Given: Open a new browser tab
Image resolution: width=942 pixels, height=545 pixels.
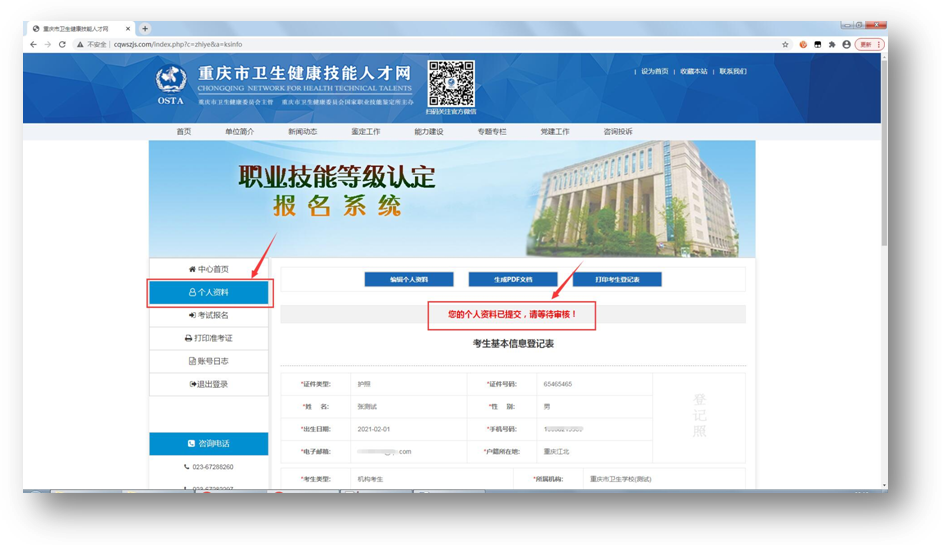Looking at the screenshot, I should 145,29.
